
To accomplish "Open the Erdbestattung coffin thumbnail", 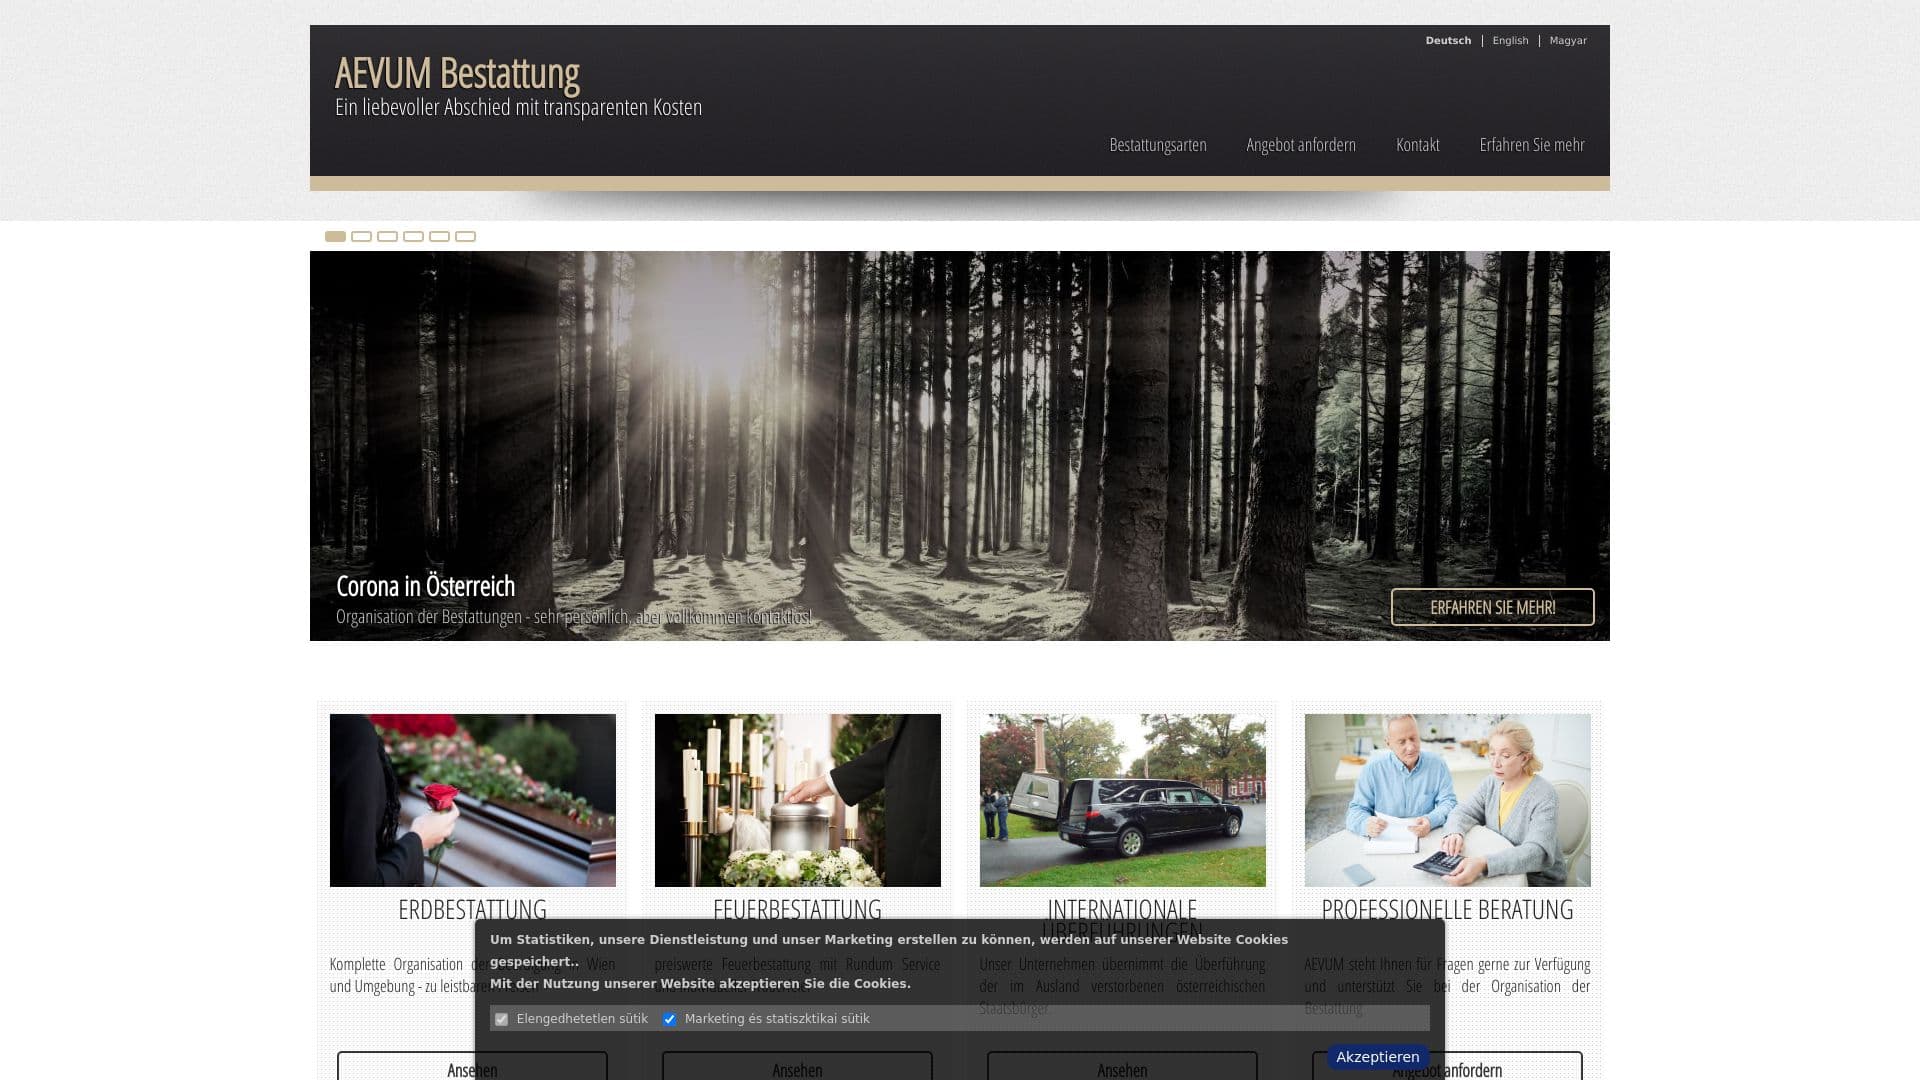I will pyautogui.click(x=472, y=800).
